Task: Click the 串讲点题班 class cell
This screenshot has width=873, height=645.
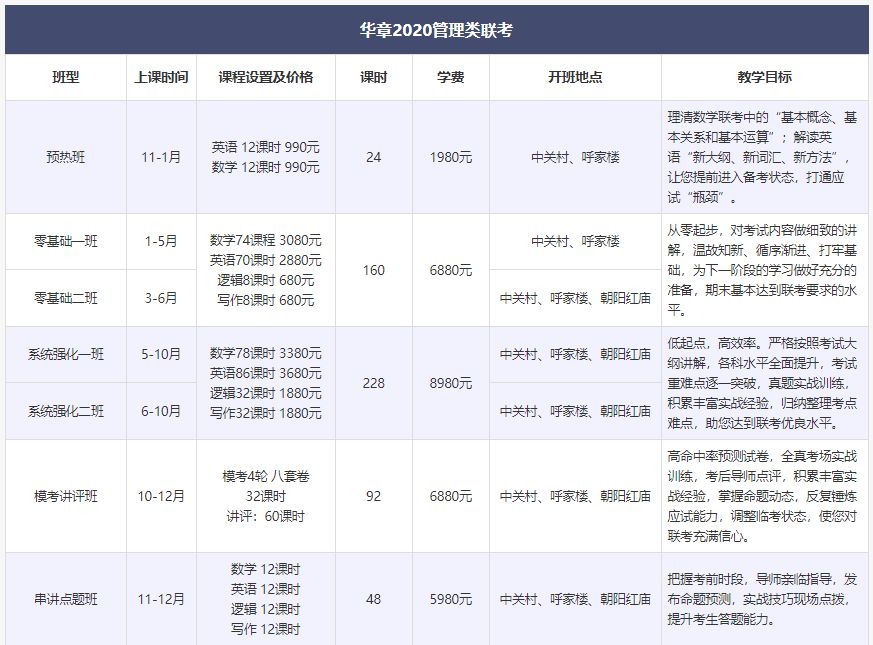Action: [x=66, y=599]
